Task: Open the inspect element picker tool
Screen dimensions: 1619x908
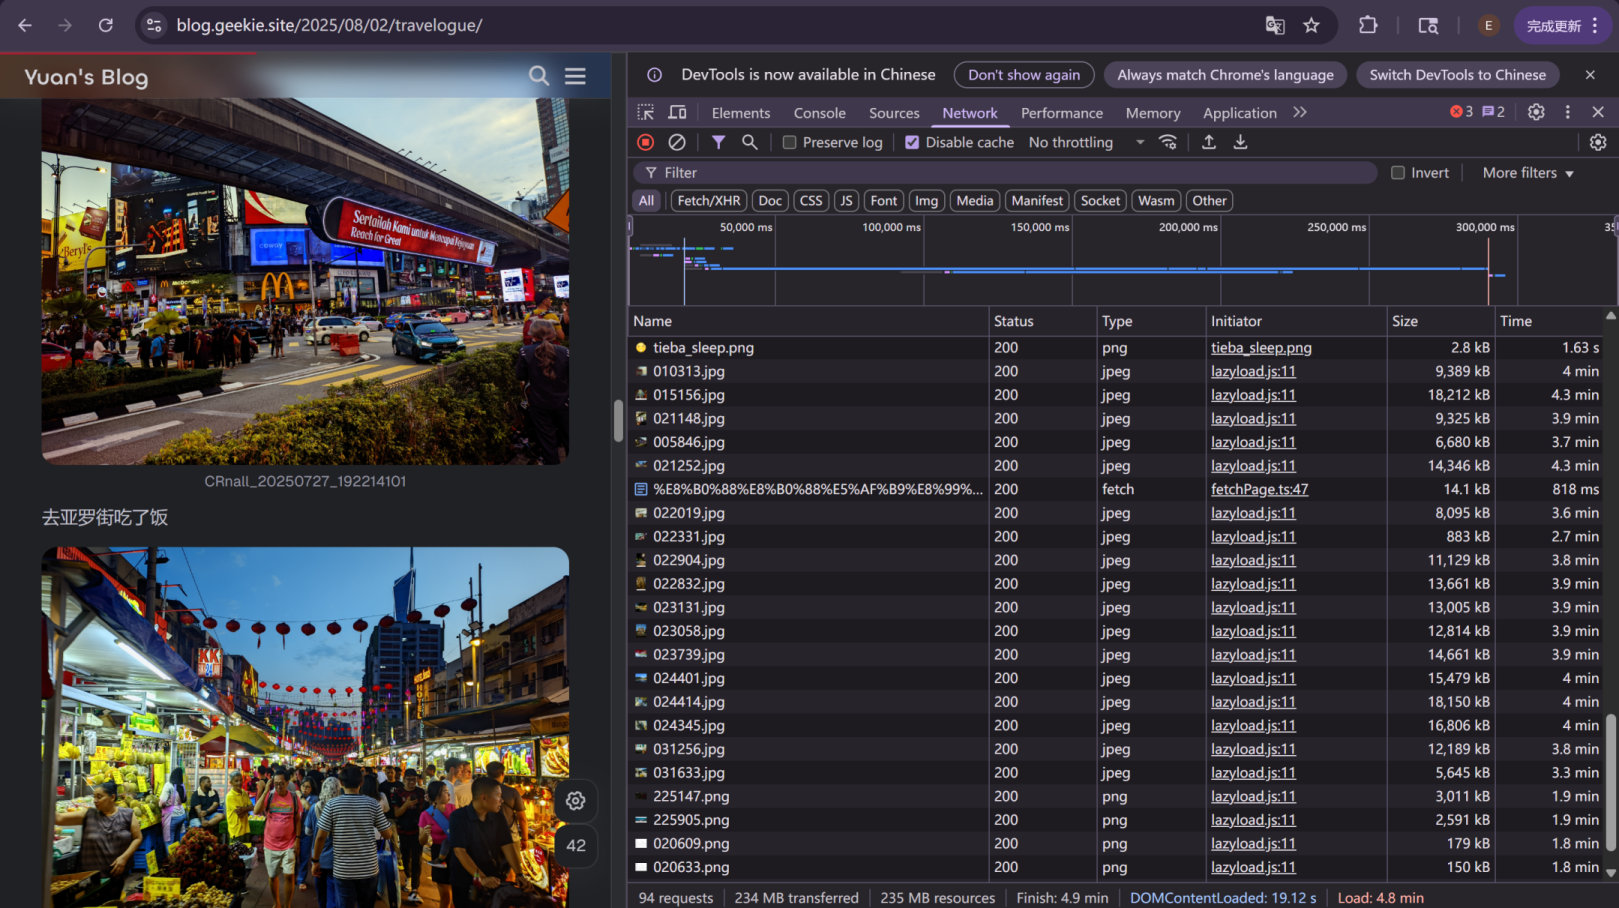Action: click(x=646, y=113)
